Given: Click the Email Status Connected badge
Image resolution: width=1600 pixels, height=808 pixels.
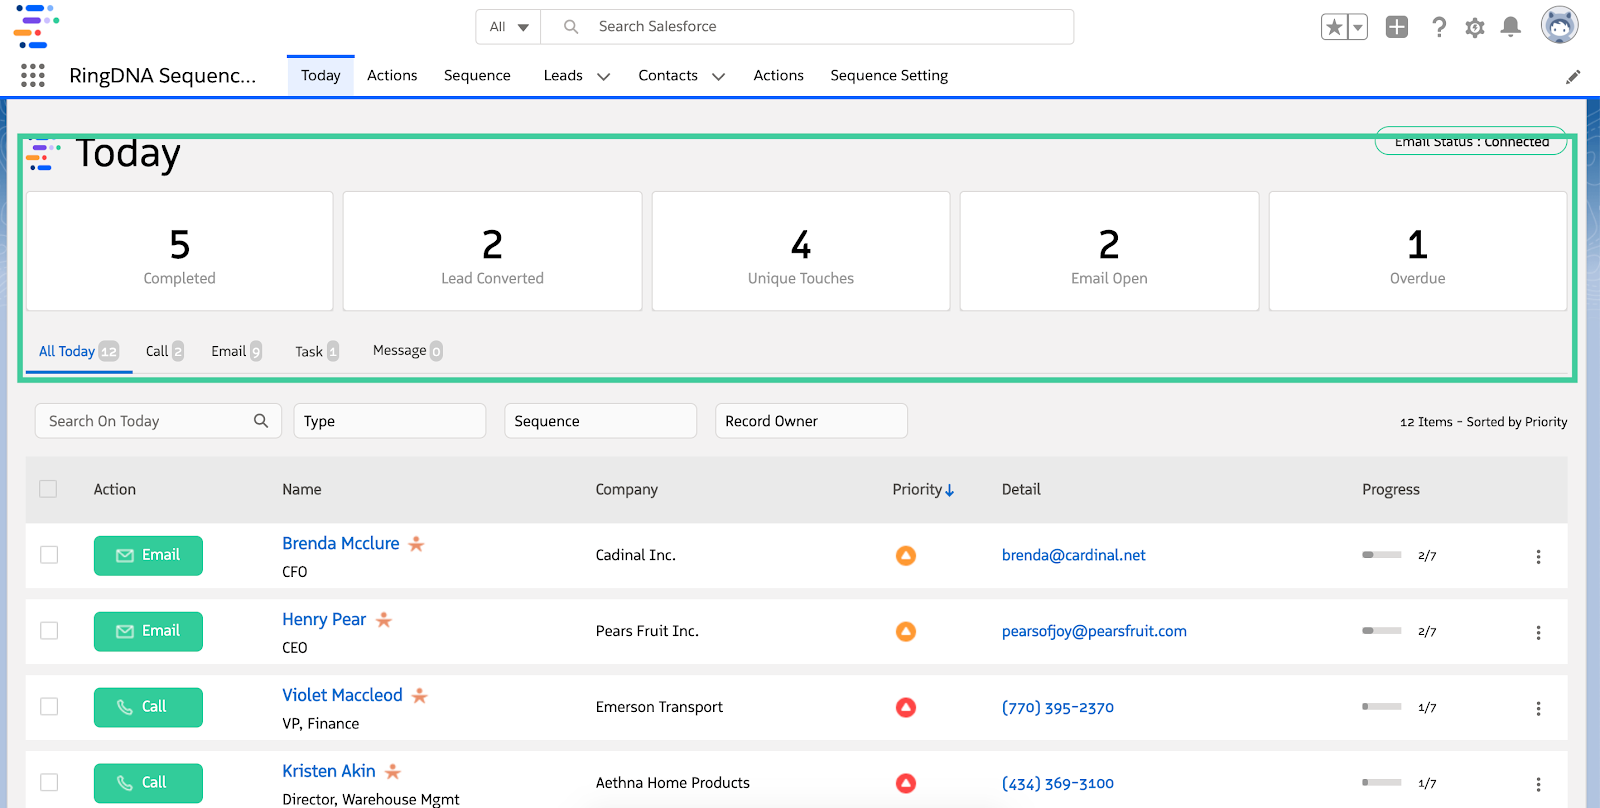Looking at the screenshot, I should [1471, 141].
